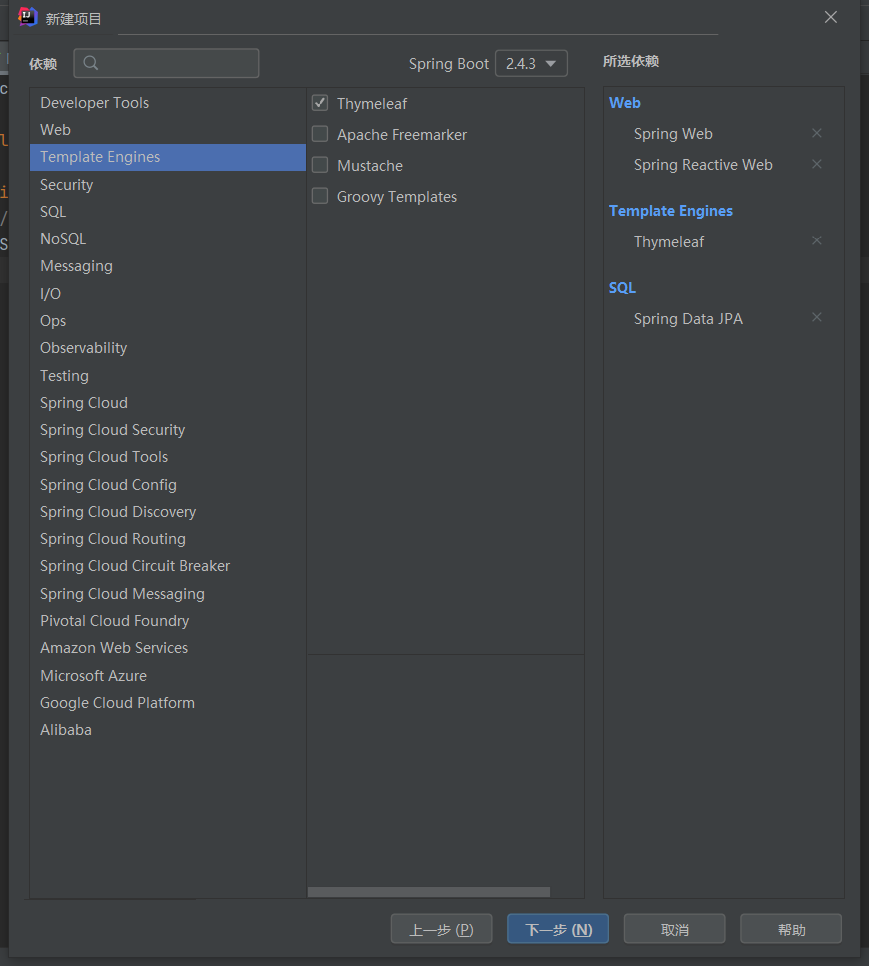Open the Security category
Screen dimensions: 869x966
point(66,185)
